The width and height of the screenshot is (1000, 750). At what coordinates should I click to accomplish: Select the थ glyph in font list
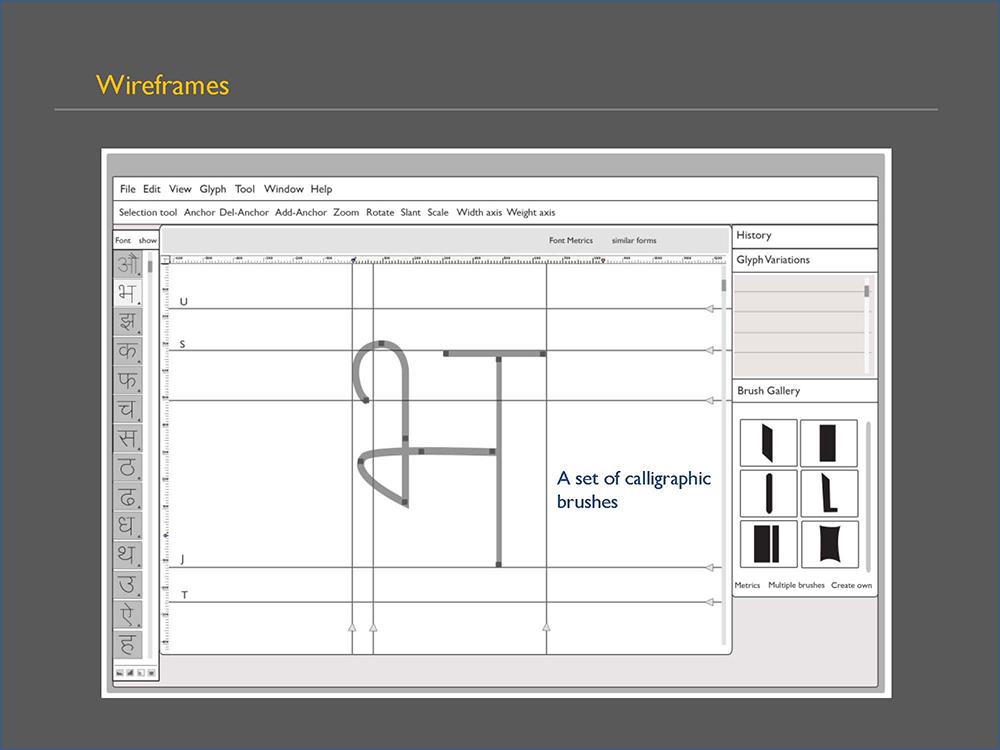[128, 555]
